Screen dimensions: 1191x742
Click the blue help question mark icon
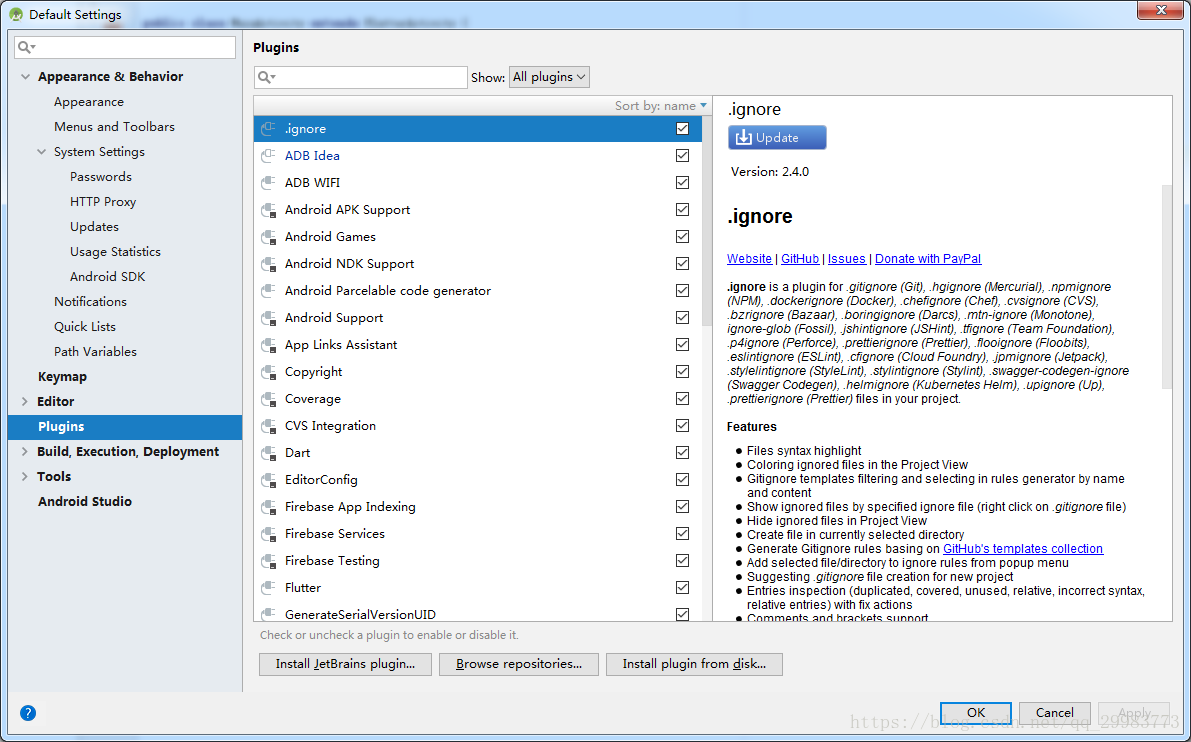(x=28, y=712)
